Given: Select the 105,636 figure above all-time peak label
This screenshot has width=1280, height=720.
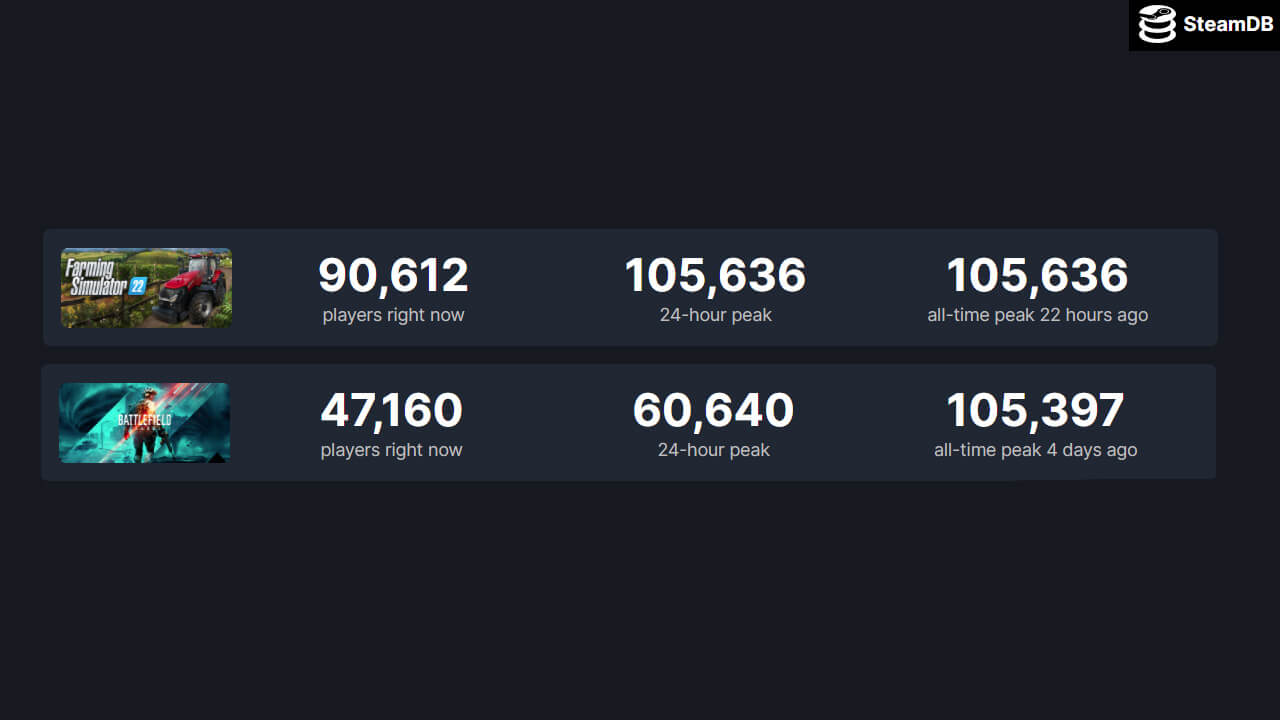Looking at the screenshot, I should coord(1037,276).
